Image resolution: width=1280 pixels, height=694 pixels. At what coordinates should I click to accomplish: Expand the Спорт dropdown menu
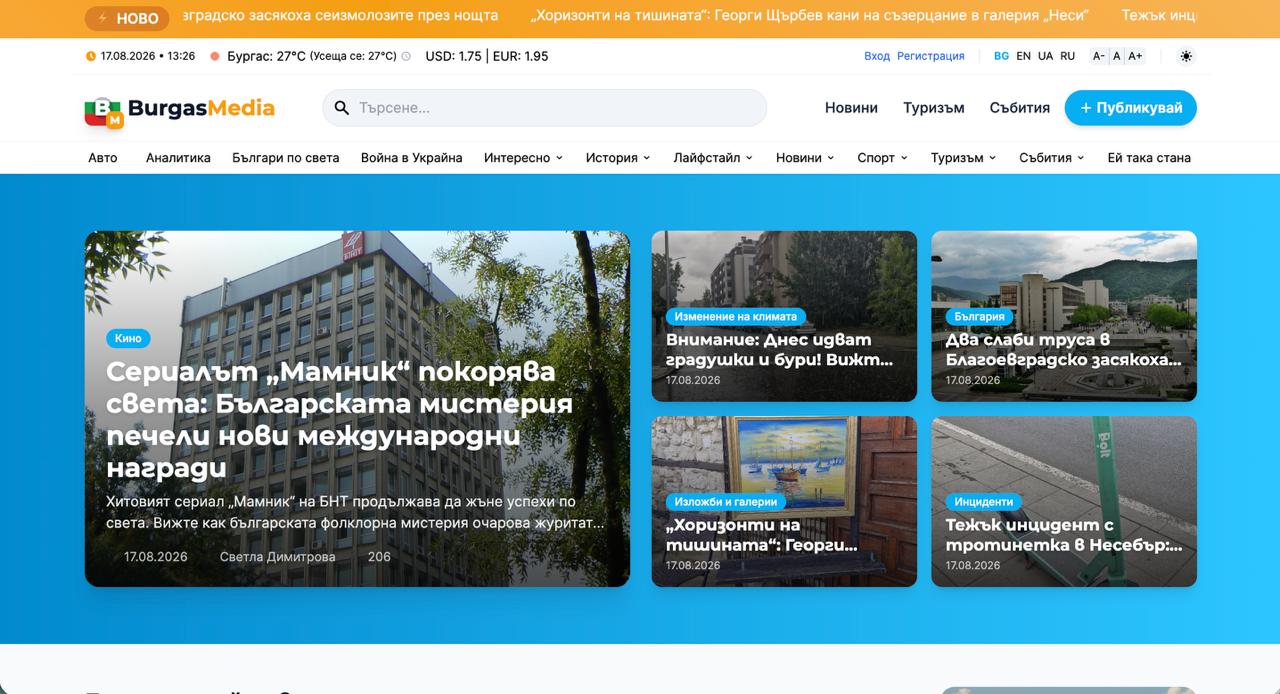(x=882, y=158)
